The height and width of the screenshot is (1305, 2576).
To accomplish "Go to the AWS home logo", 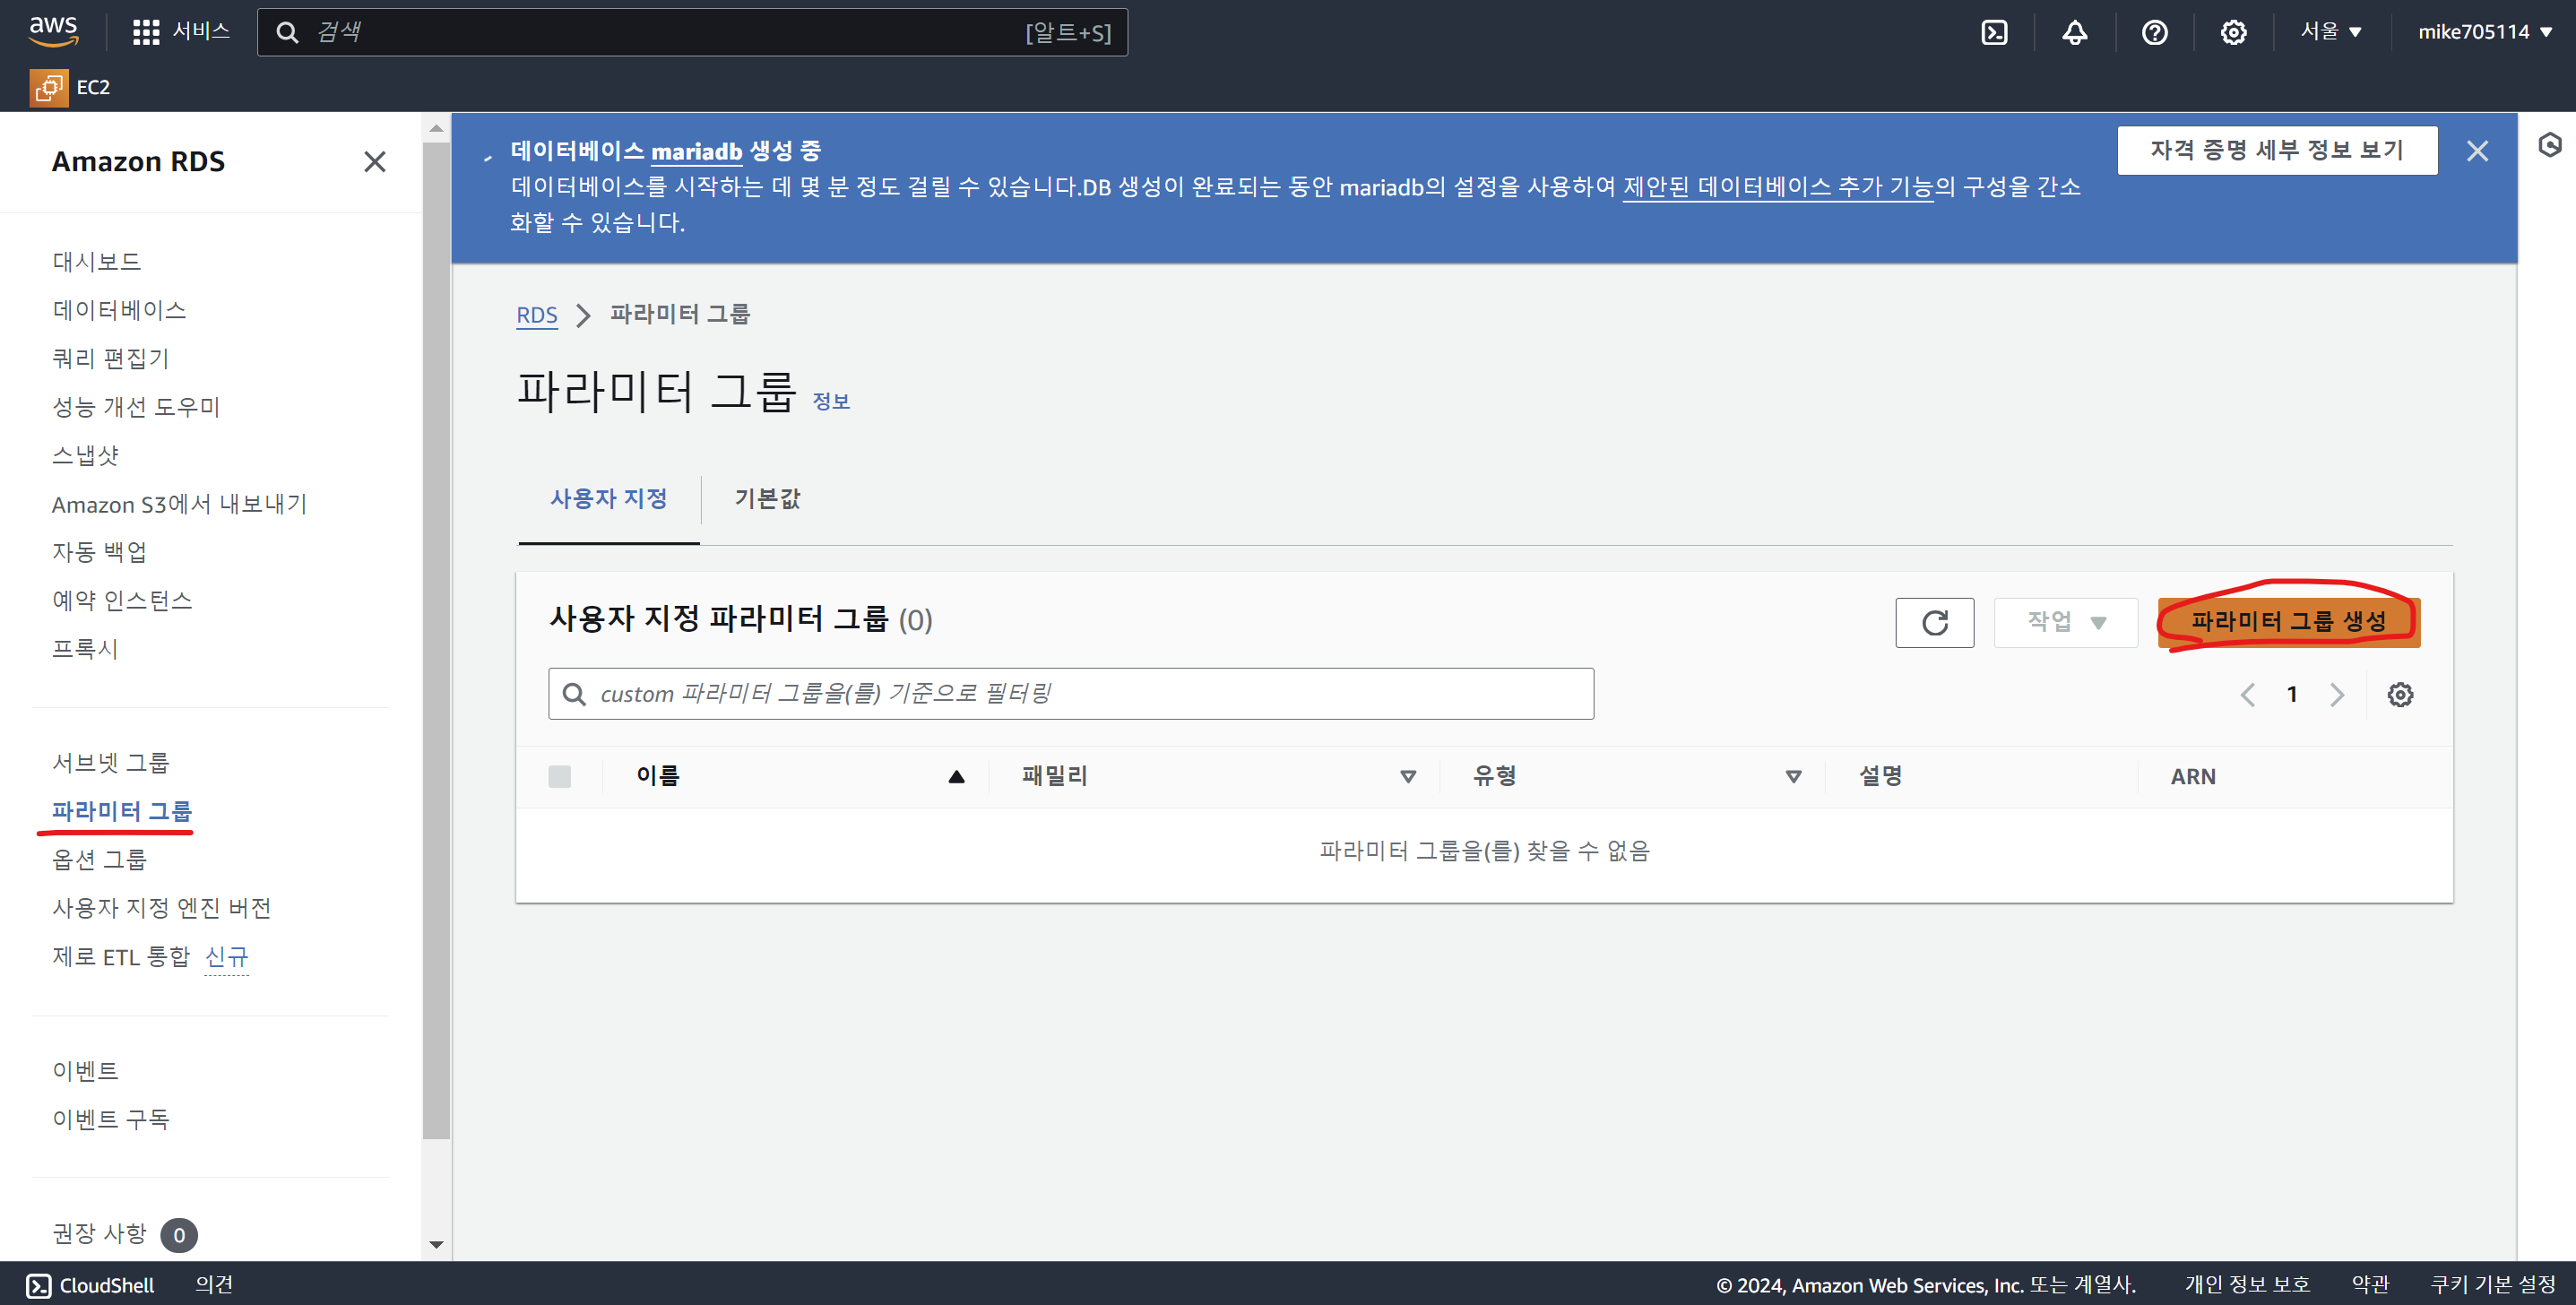I will (x=53, y=30).
